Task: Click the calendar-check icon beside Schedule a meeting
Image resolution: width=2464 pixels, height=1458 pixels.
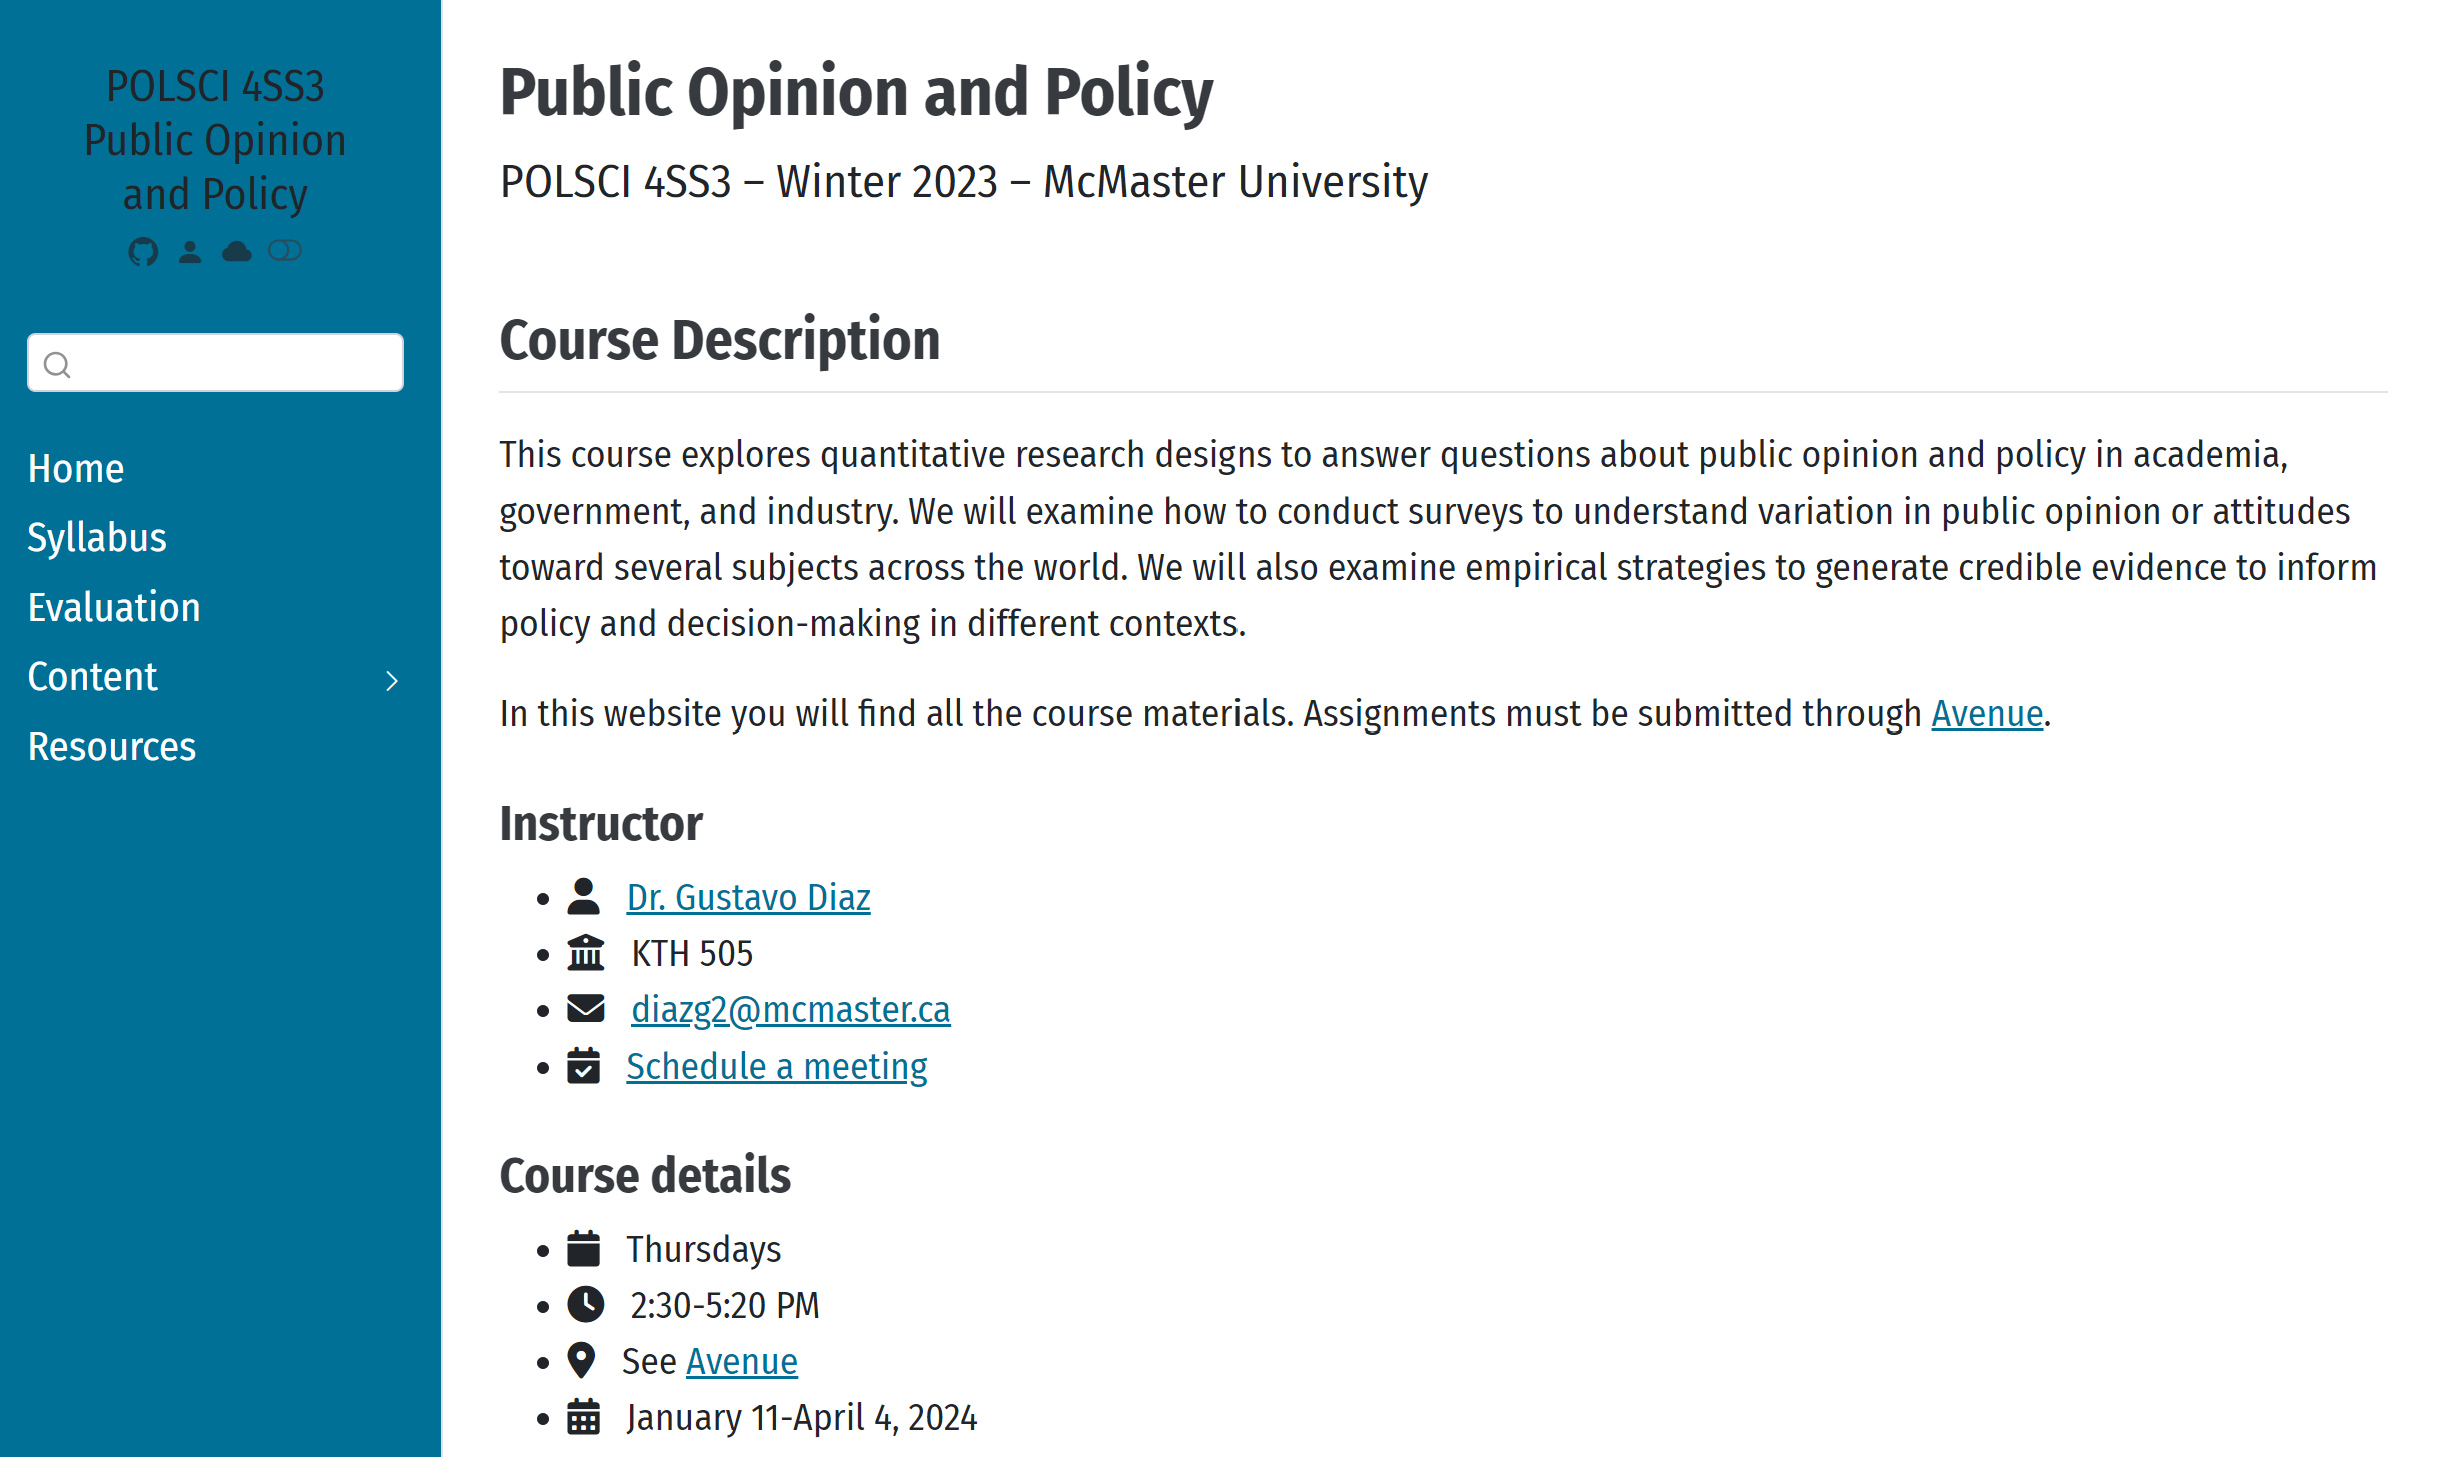Action: (x=584, y=1066)
